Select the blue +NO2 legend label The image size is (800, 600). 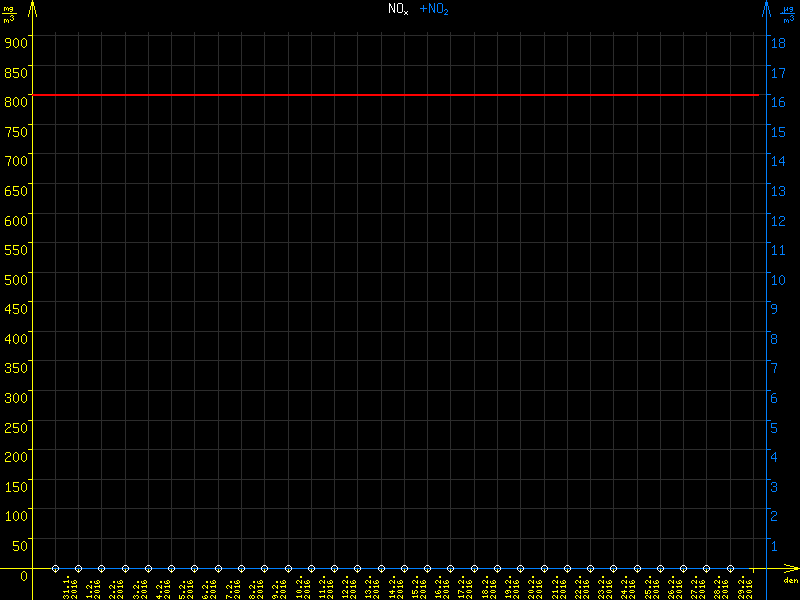pyautogui.click(x=434, y=9)
